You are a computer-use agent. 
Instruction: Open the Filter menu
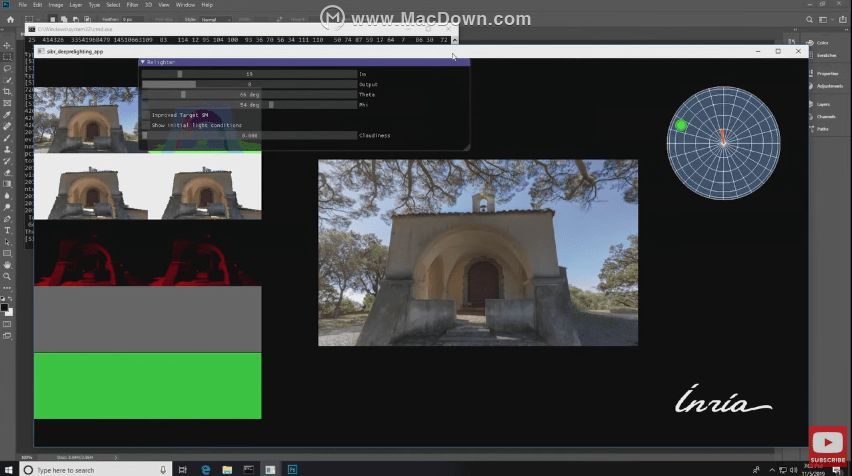point(133,5)
